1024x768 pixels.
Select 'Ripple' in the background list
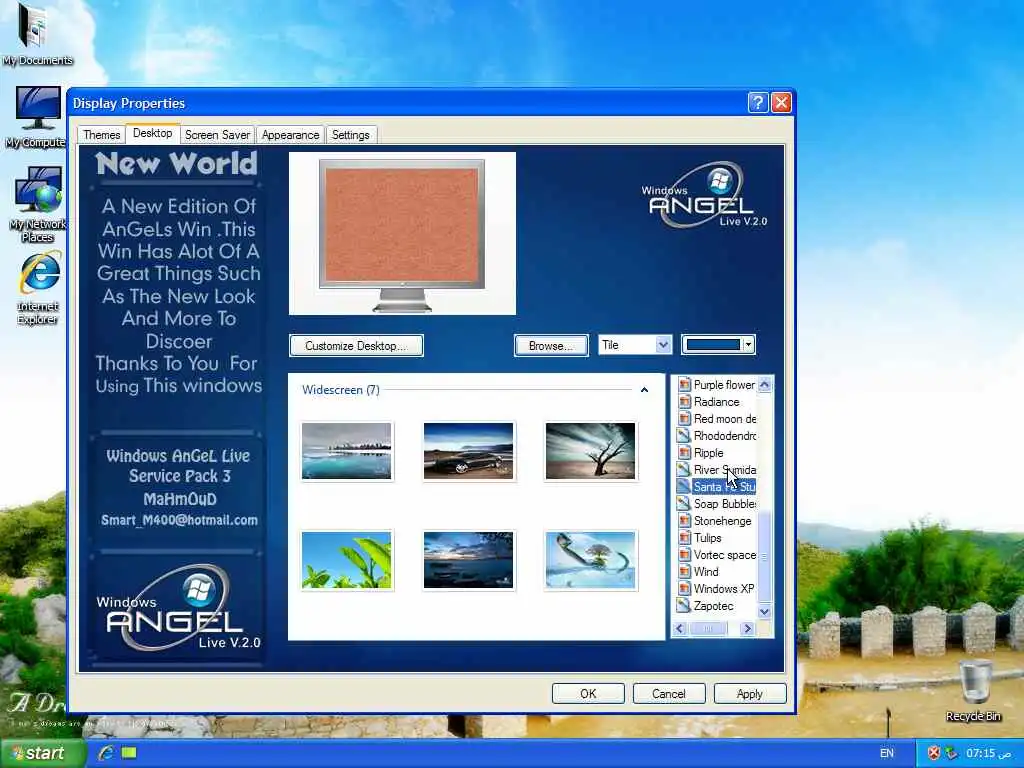[709, 453]
